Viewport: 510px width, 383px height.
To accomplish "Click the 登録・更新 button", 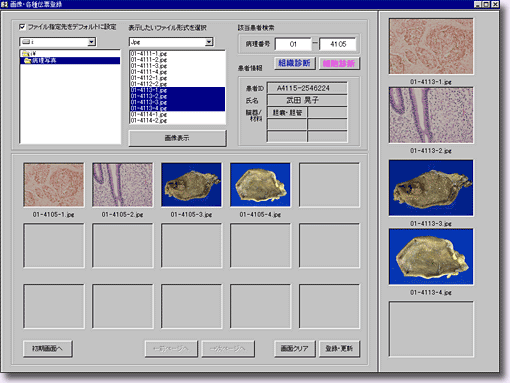I will [339, 349].
